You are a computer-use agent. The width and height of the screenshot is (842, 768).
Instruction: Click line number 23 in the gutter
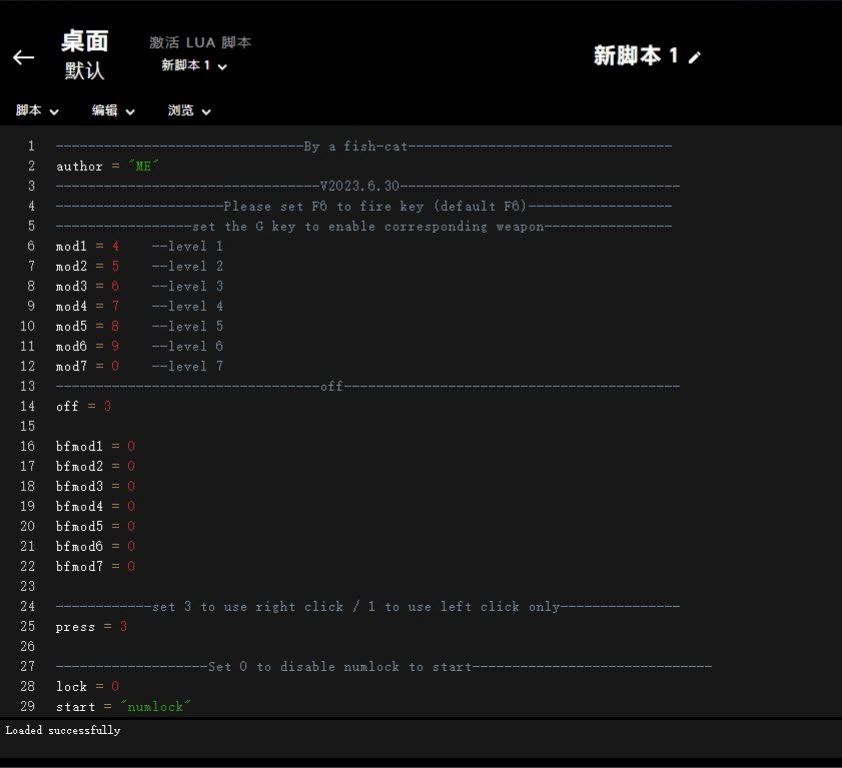tap(27, 586)
